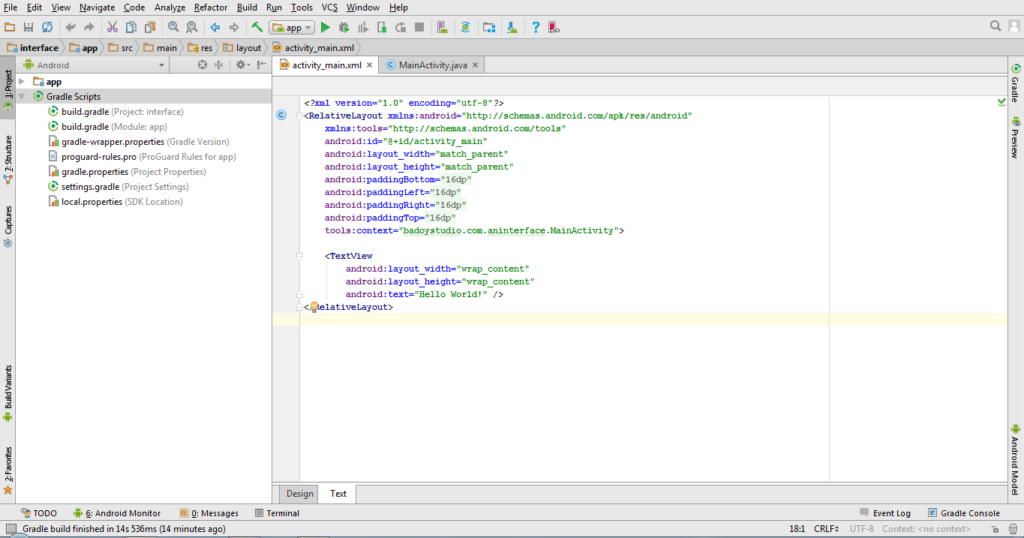
Task: Click the search magnifier at top right
Action: pos(996,27)
